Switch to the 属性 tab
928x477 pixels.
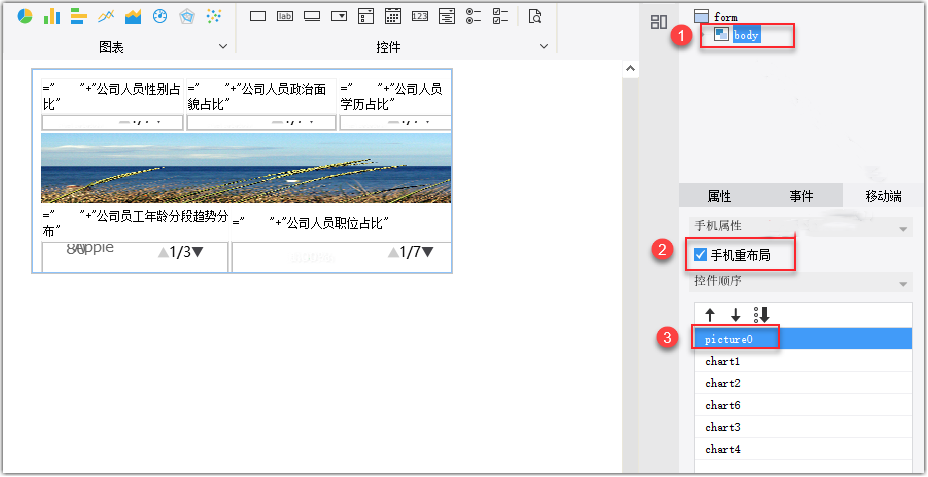tap(719, 196)
